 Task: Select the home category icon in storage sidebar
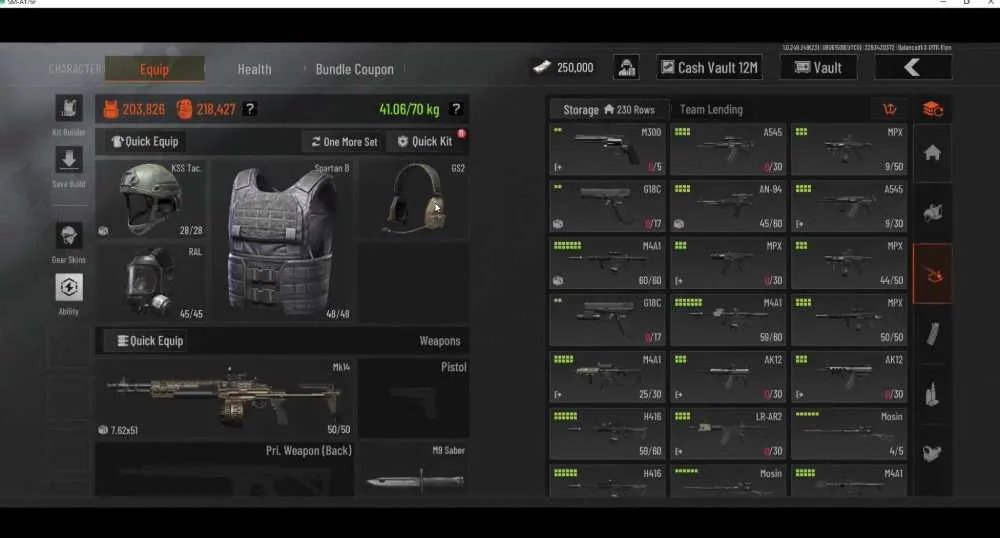(932, 152)
